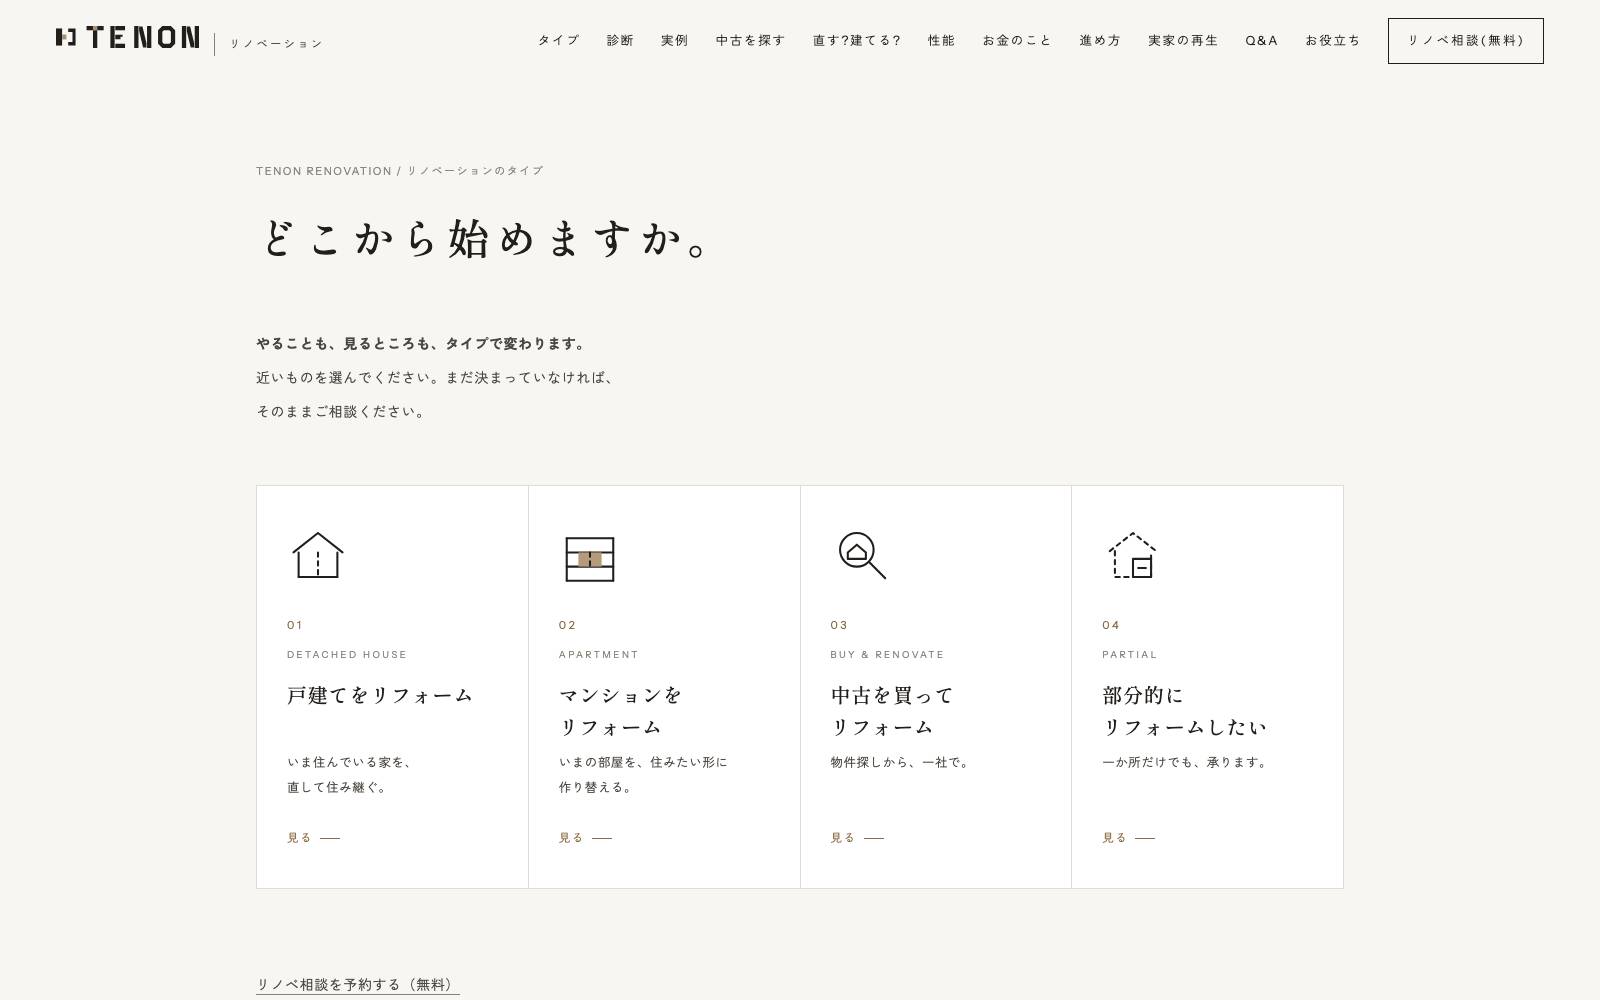This screenshot has height=1000, width=1600.
Task: Click 見る link in 中古を買ってリフォーム card
Action: 857,838
